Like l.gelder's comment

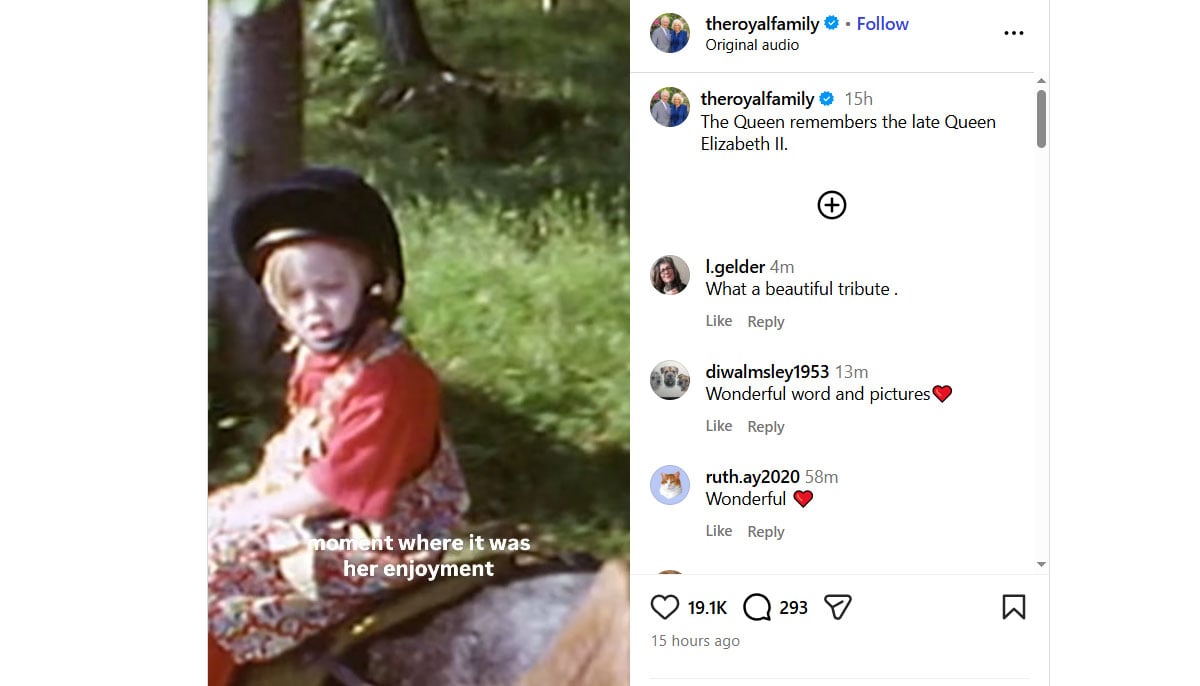[719, 321]
